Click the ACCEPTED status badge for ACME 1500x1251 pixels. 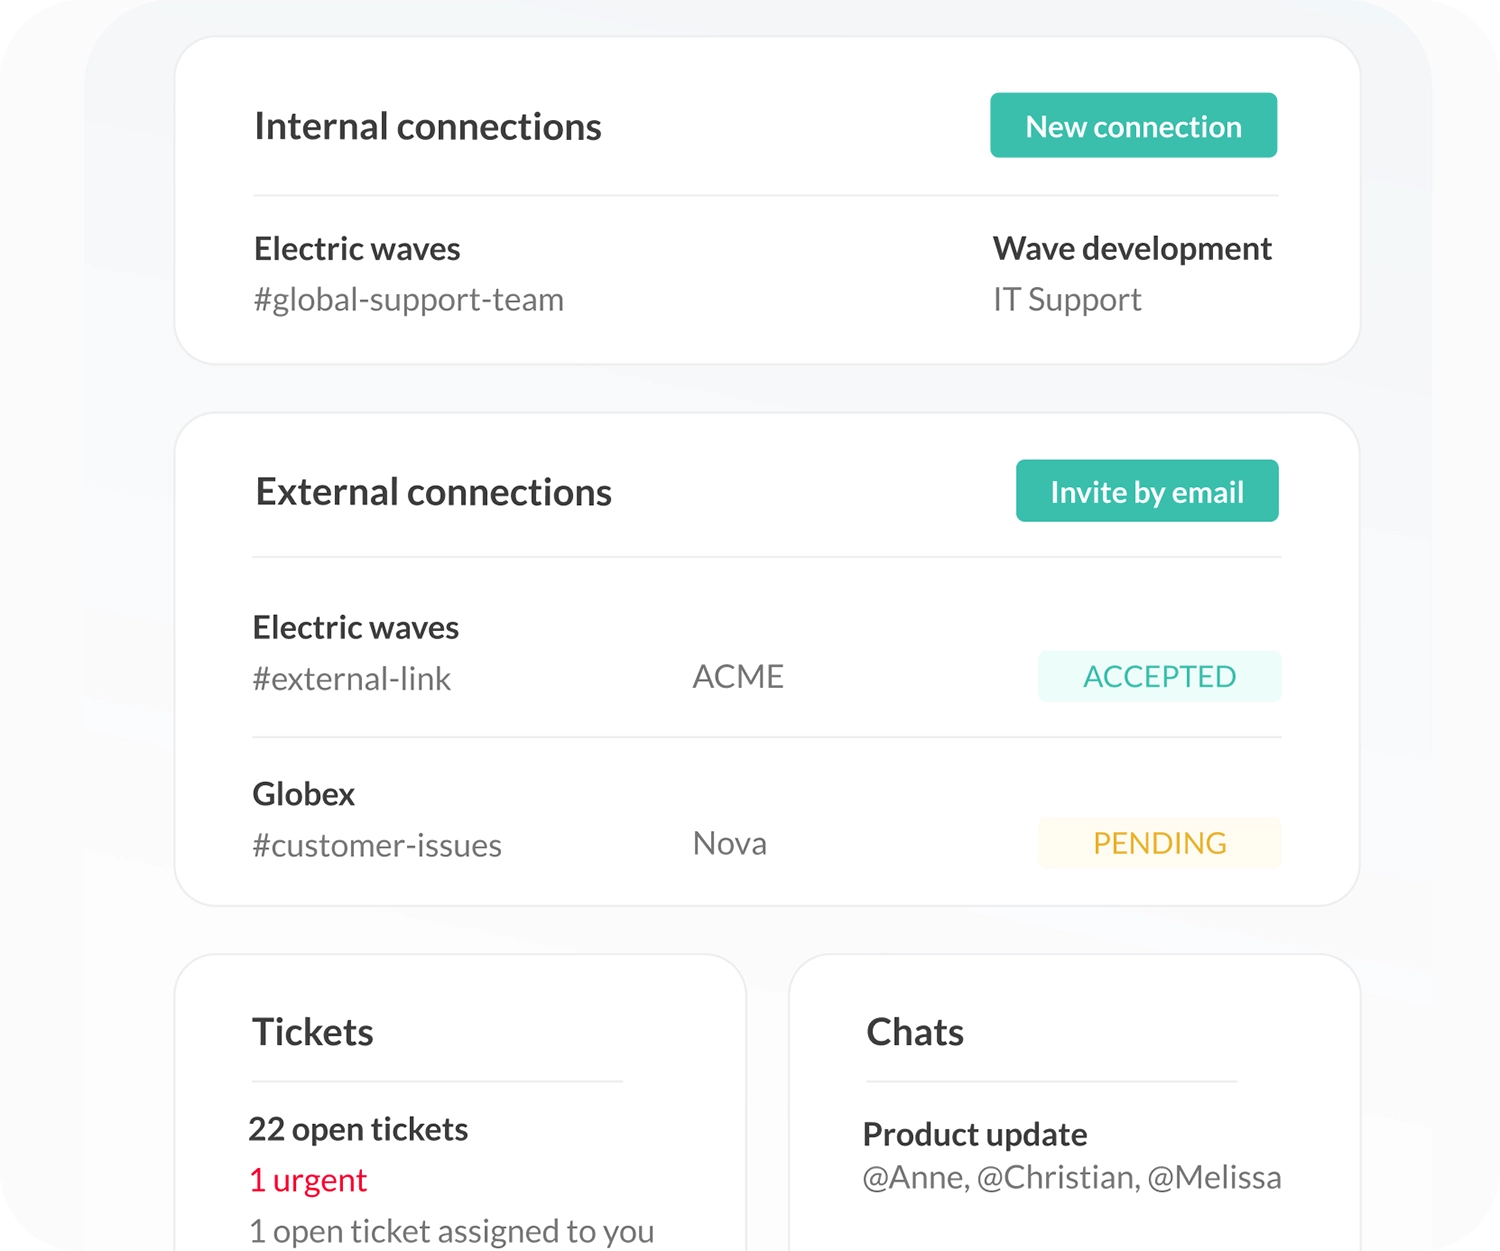click(x=1159, y=676)
